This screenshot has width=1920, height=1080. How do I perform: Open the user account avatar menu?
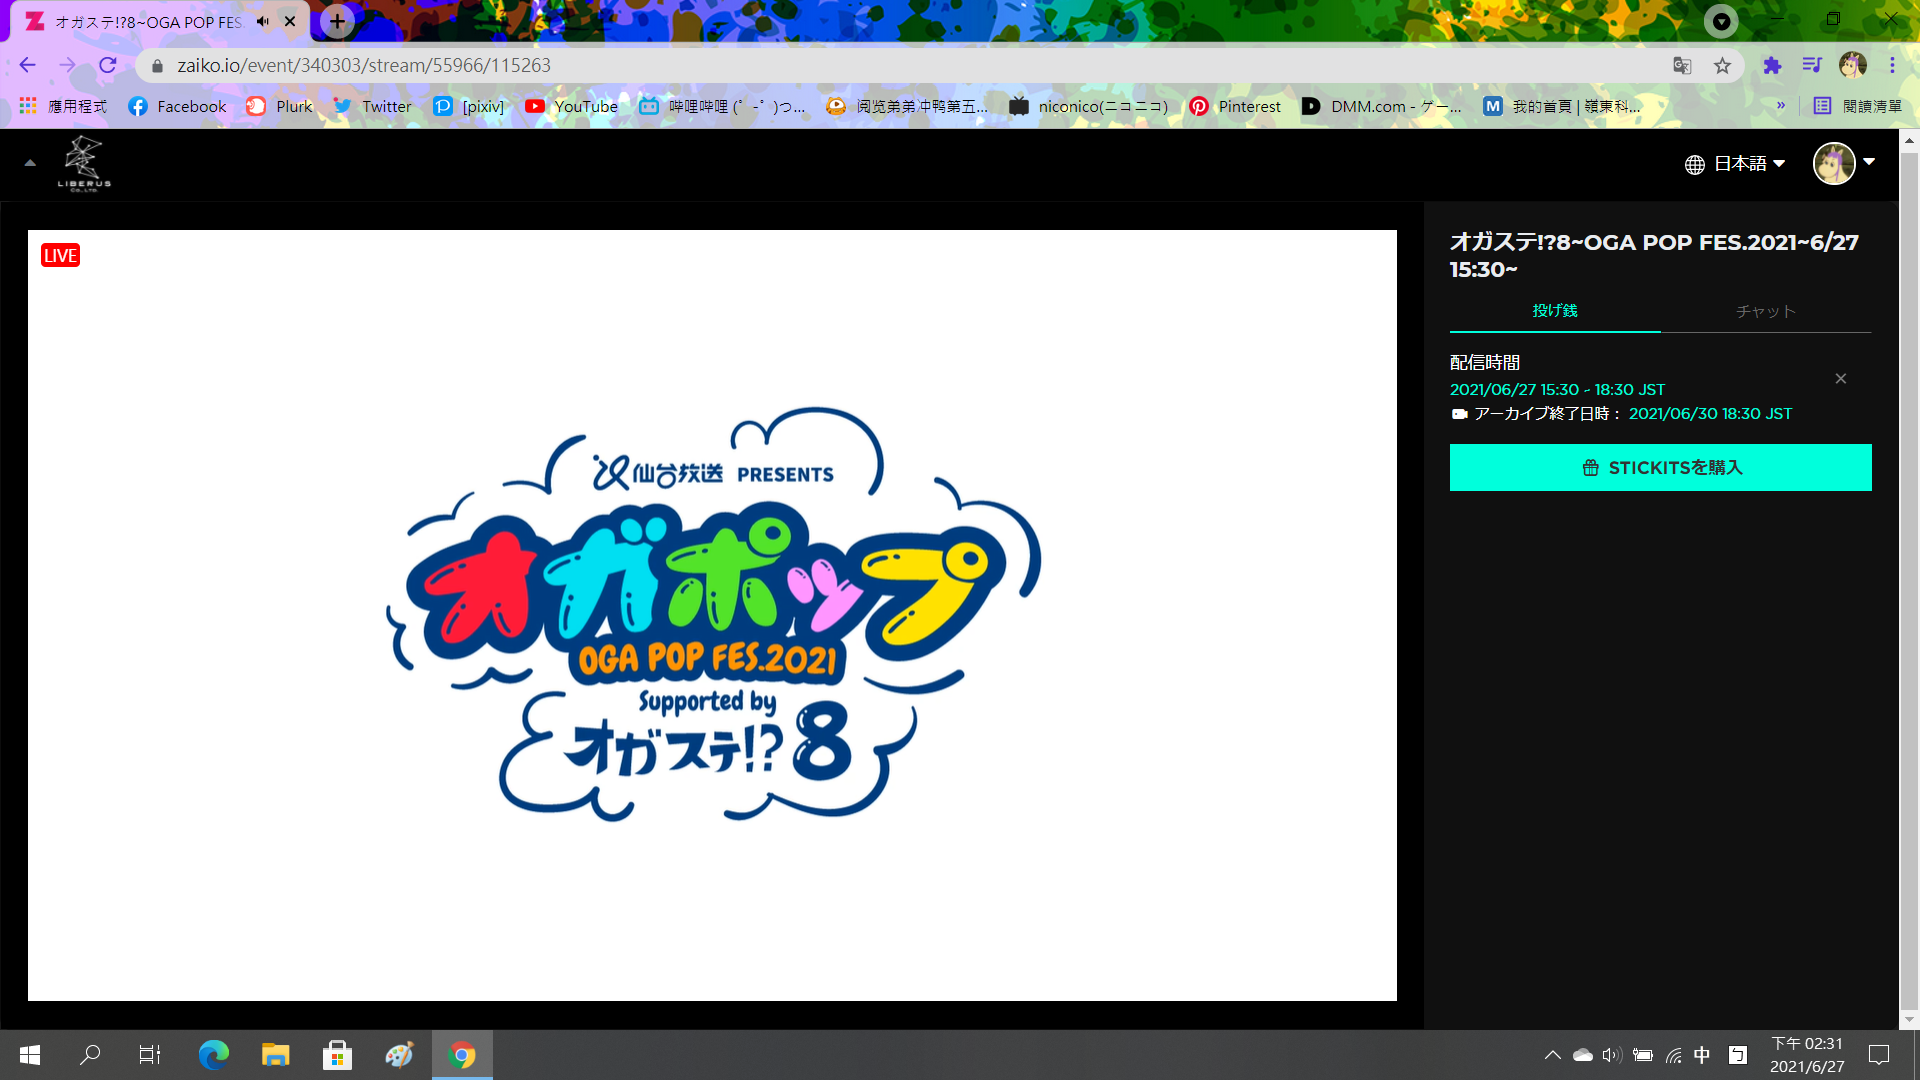click(x=1843, y=163)
